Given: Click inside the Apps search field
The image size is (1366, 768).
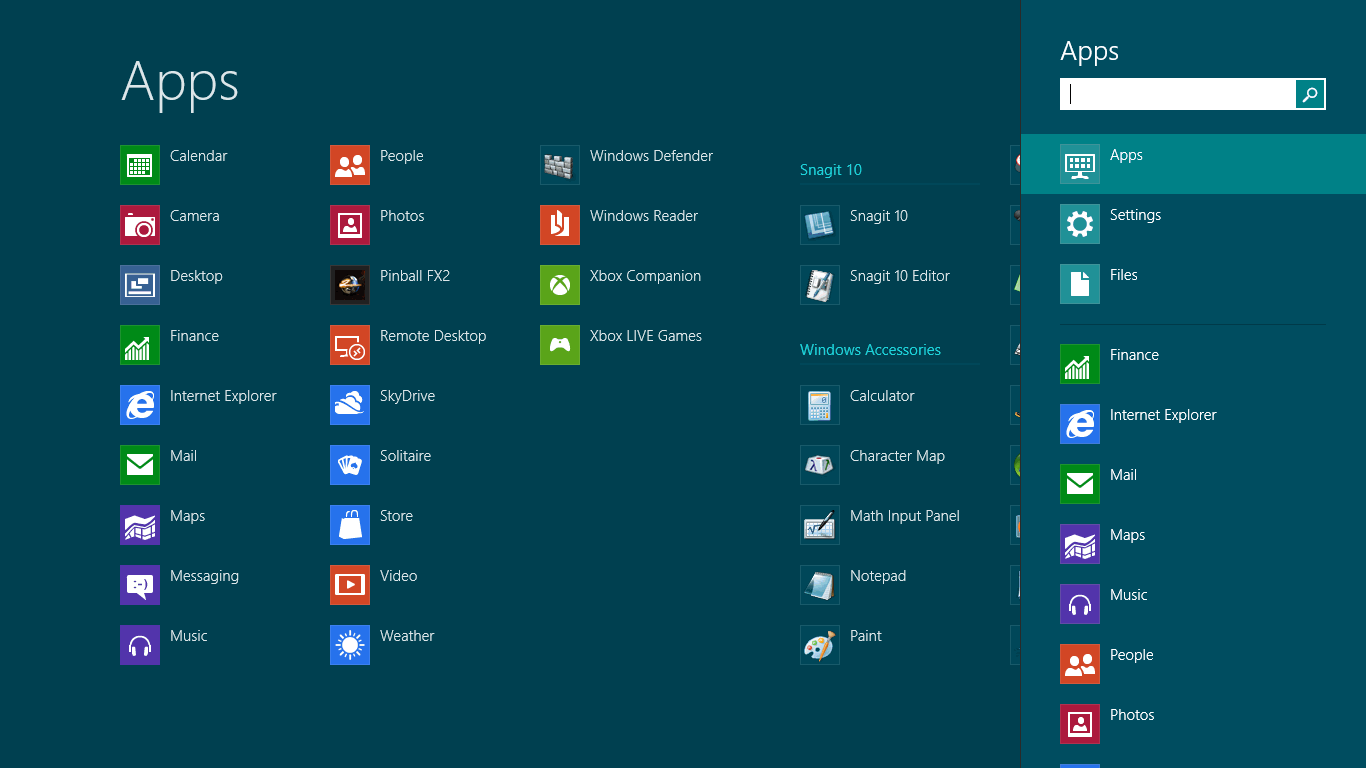Looking at the screenshot, I should tap(1178, 94).
